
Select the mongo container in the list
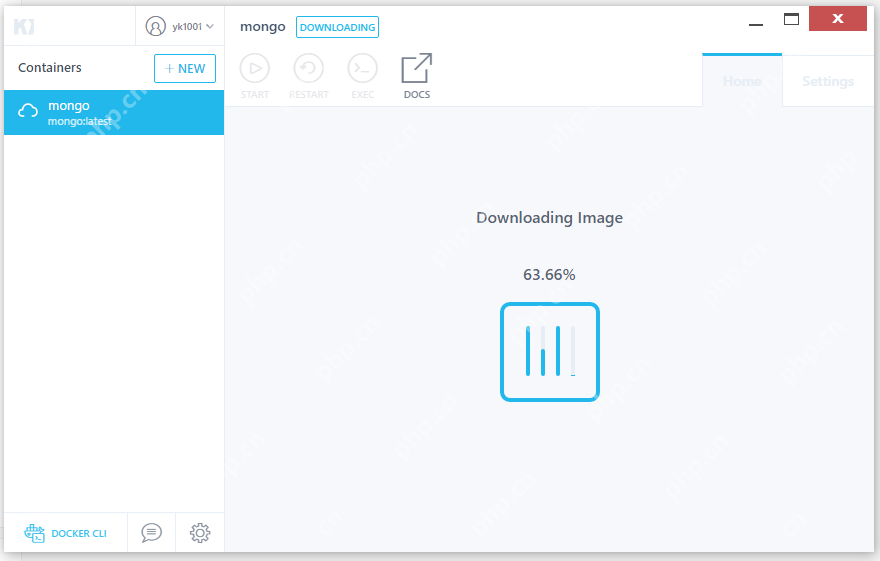pos(114,112)
